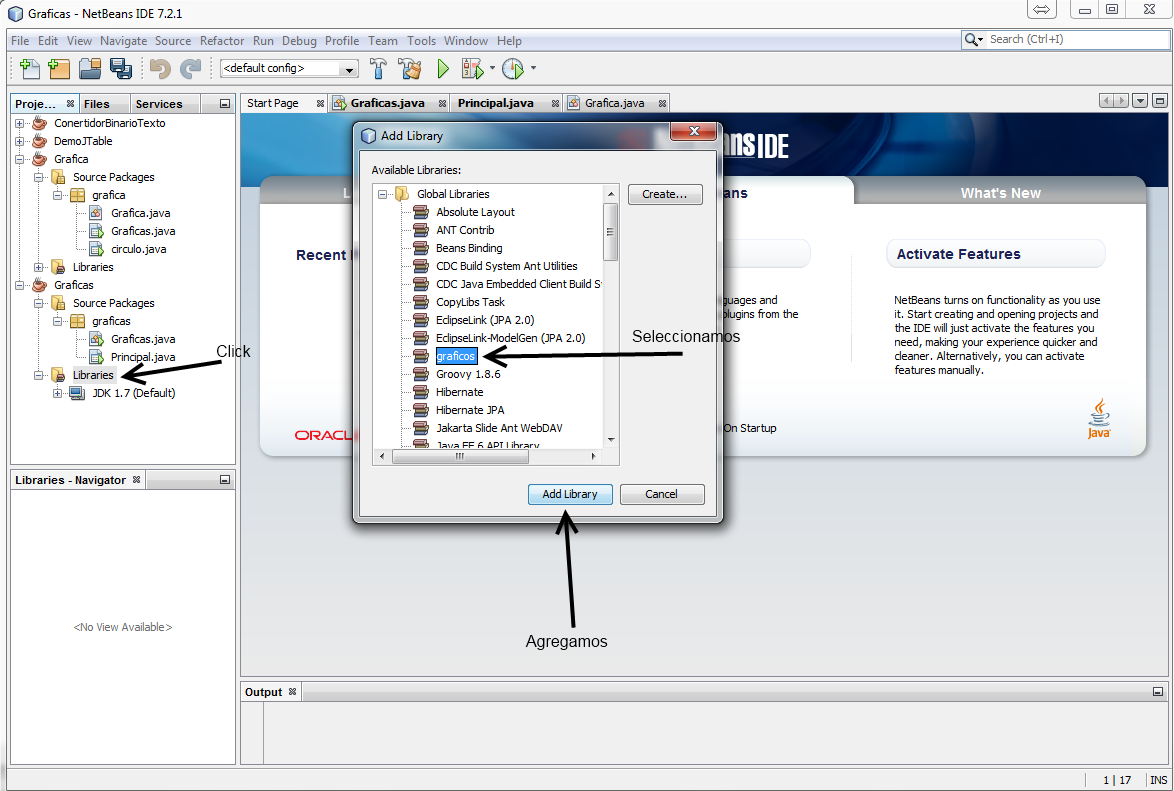Open the Navigate menu
This screenshot has height=791, width=1174.
123,41
